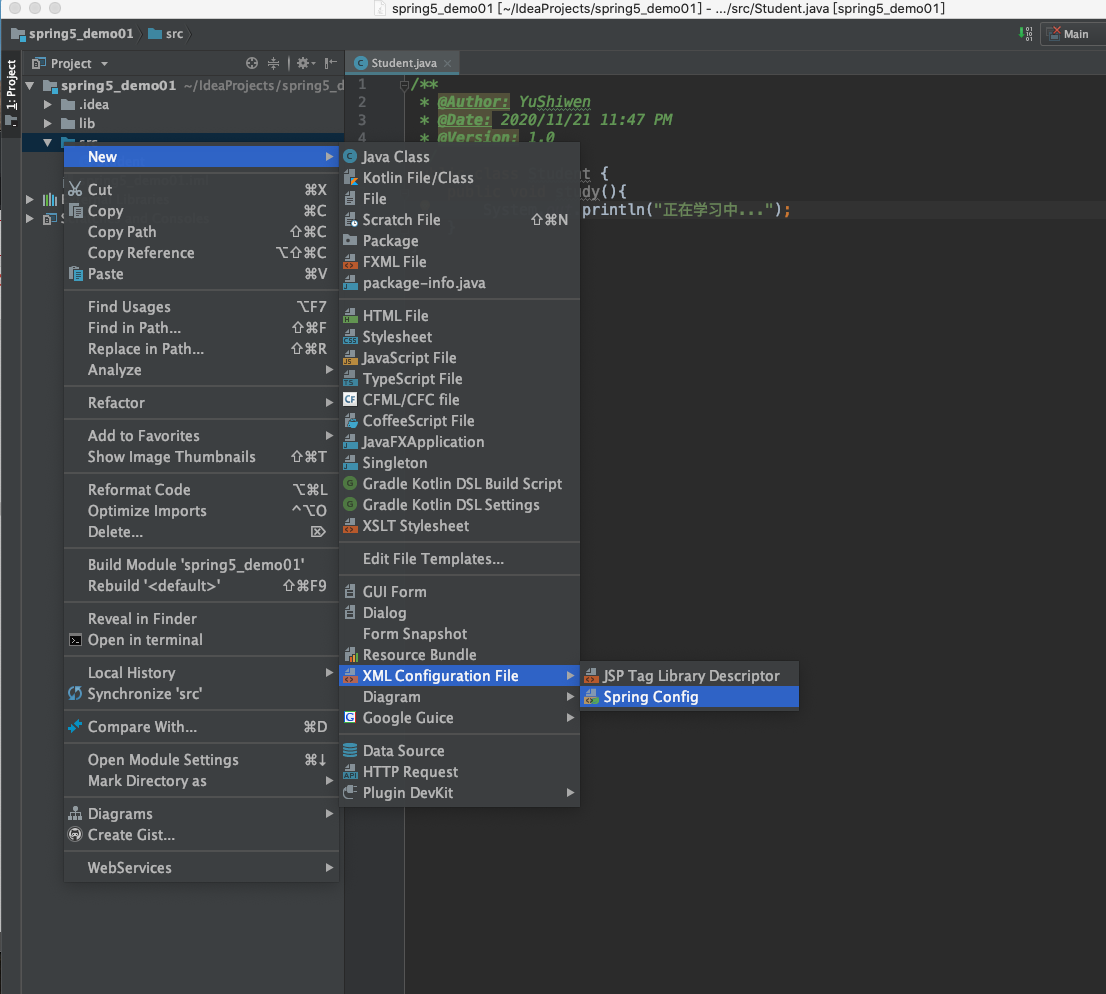This screenshot has height=994, width=1106.
Task: Click the Stylesheet CSS icon
Action: pos(350,337)
